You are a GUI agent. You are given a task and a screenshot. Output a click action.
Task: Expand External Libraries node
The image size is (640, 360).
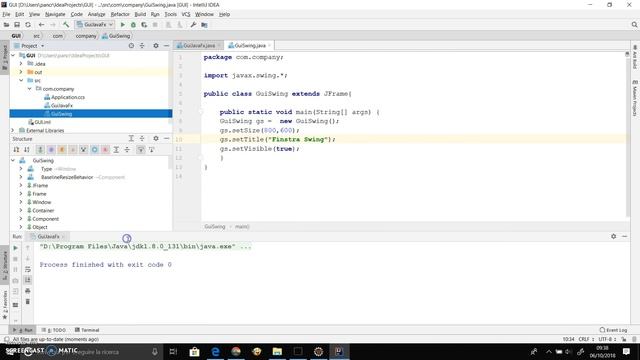click(x=13, y=130)
